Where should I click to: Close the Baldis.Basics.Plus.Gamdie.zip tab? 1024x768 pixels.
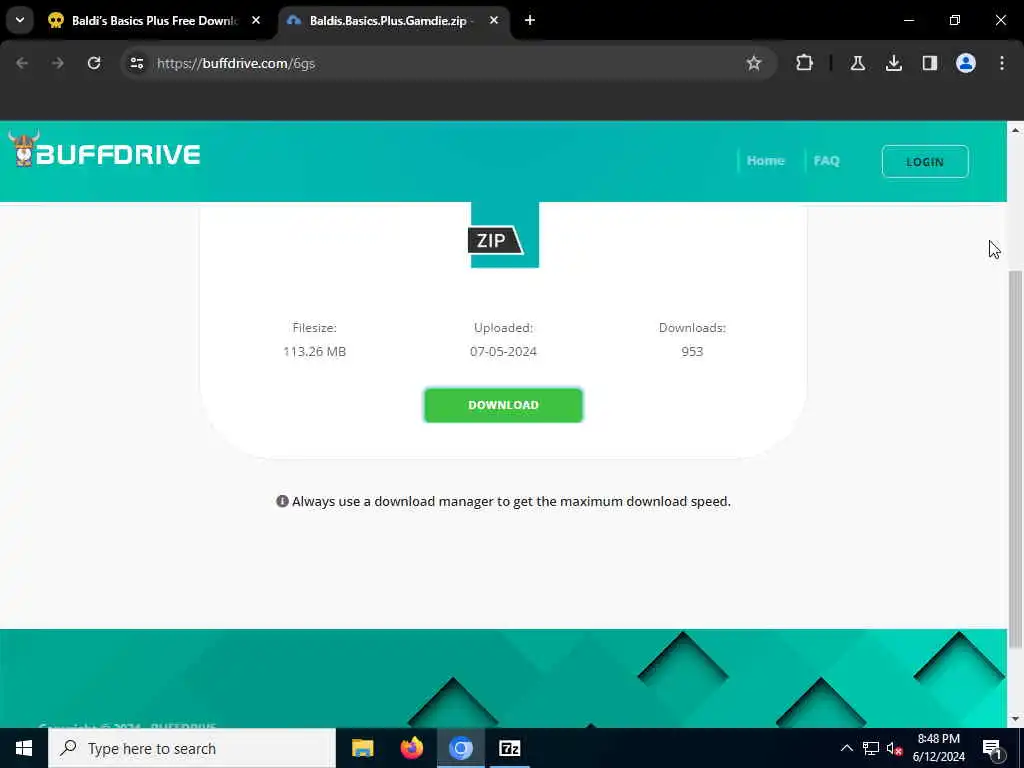point(494,21)
